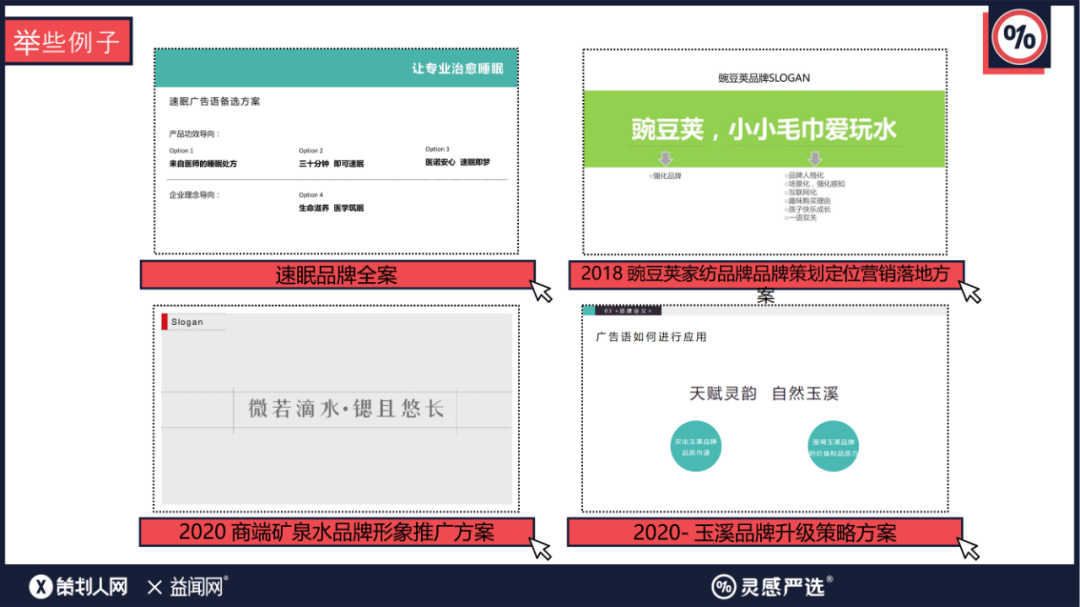
Task: Click the Option 1 label
Action: (181, 150)
